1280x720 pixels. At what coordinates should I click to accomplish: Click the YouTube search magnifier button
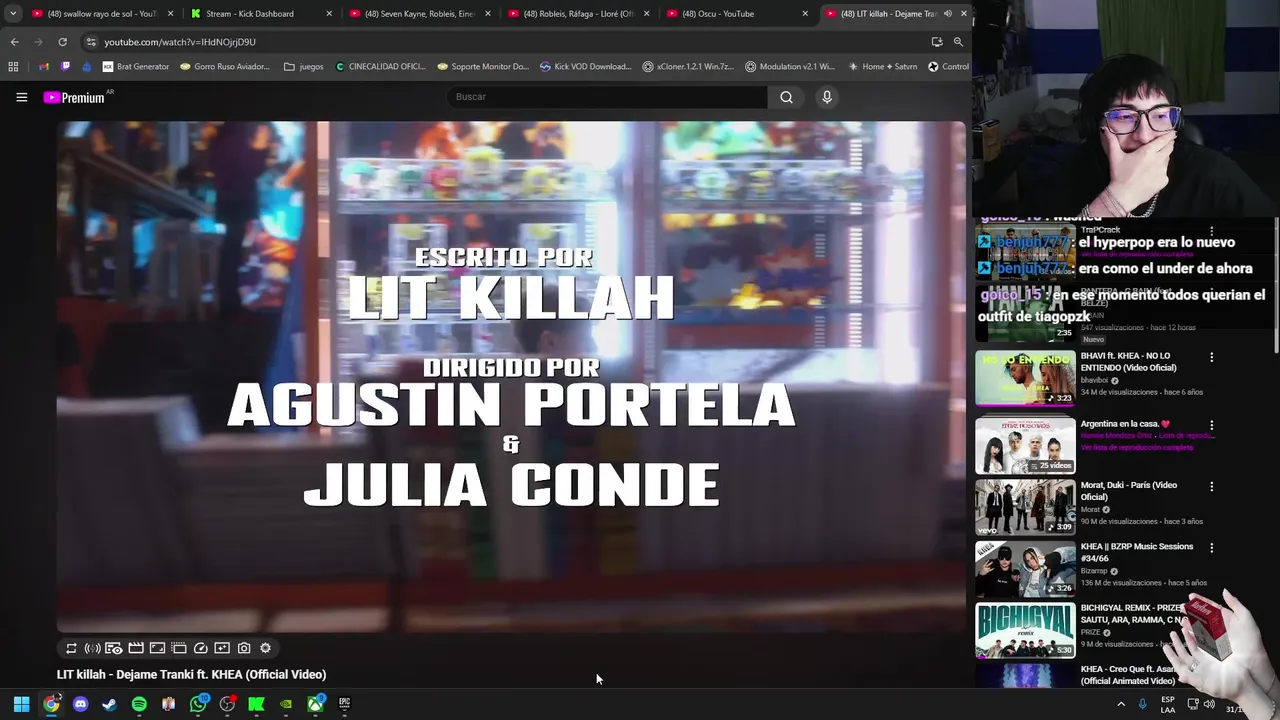tap(786, 97)
